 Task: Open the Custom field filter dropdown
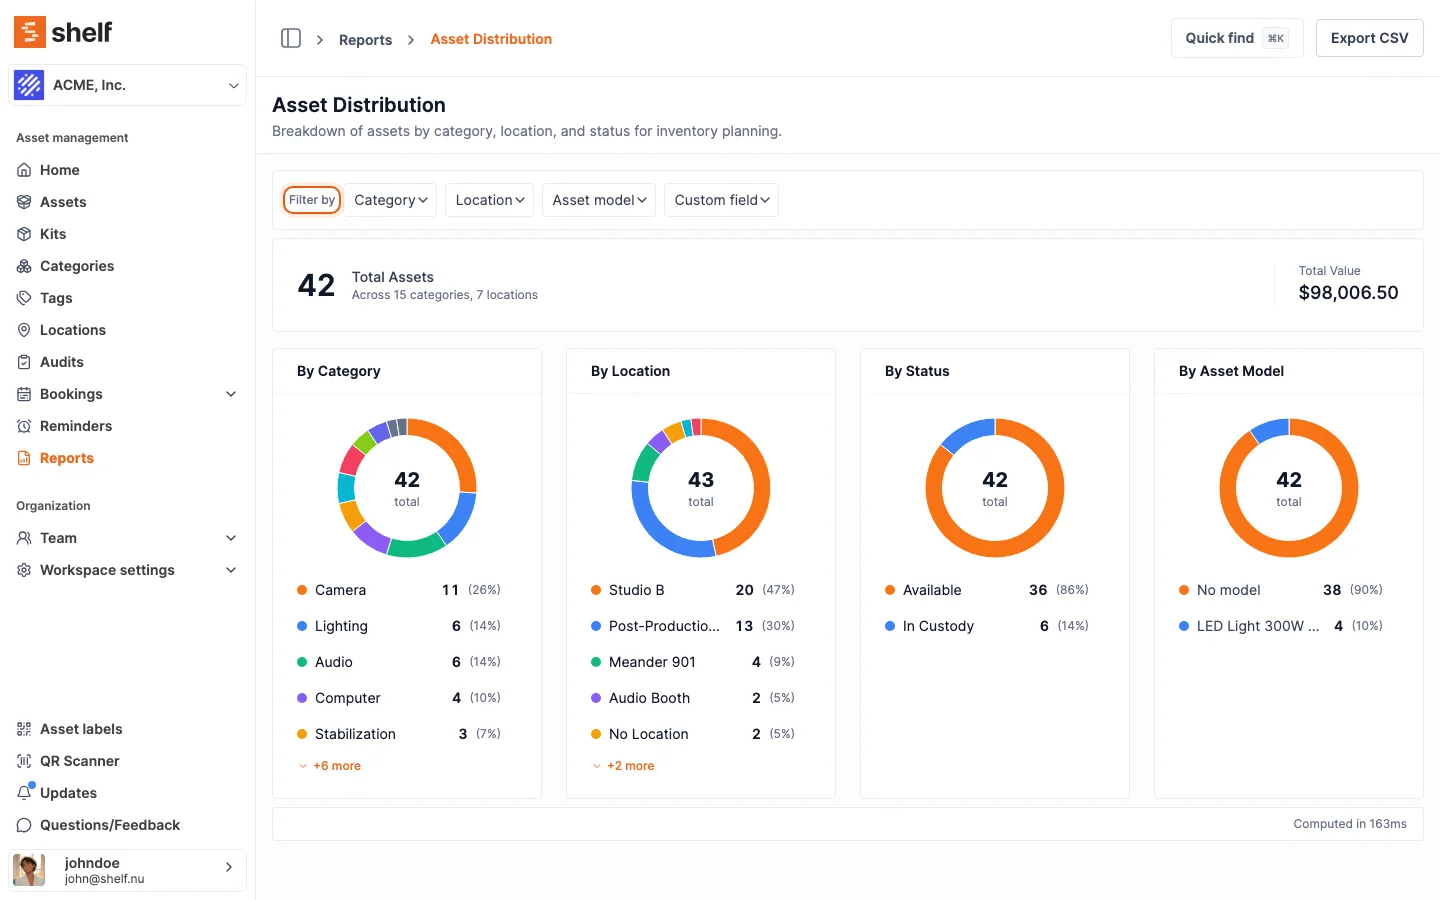[x=721, y=200]
